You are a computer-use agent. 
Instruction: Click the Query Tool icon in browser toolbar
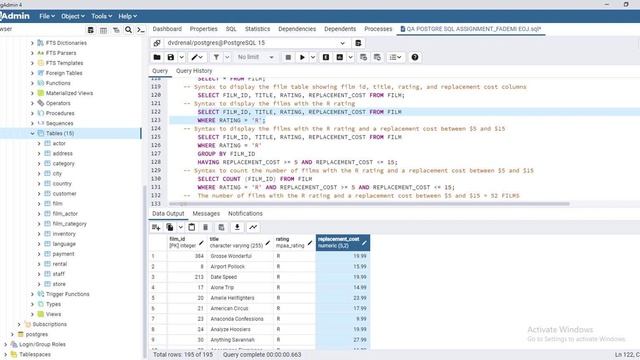pos(91,30)
